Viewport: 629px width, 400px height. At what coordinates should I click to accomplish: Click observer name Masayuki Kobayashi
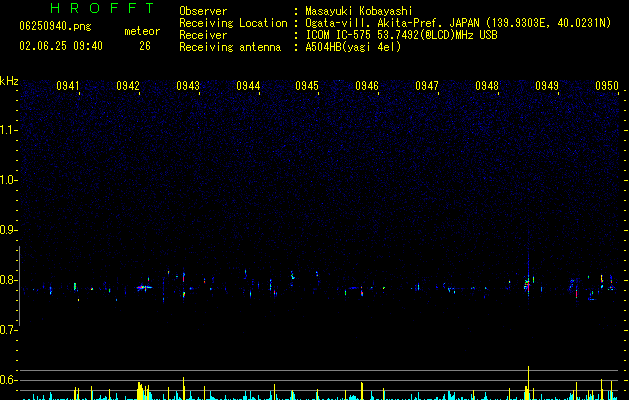pos(359,11)
